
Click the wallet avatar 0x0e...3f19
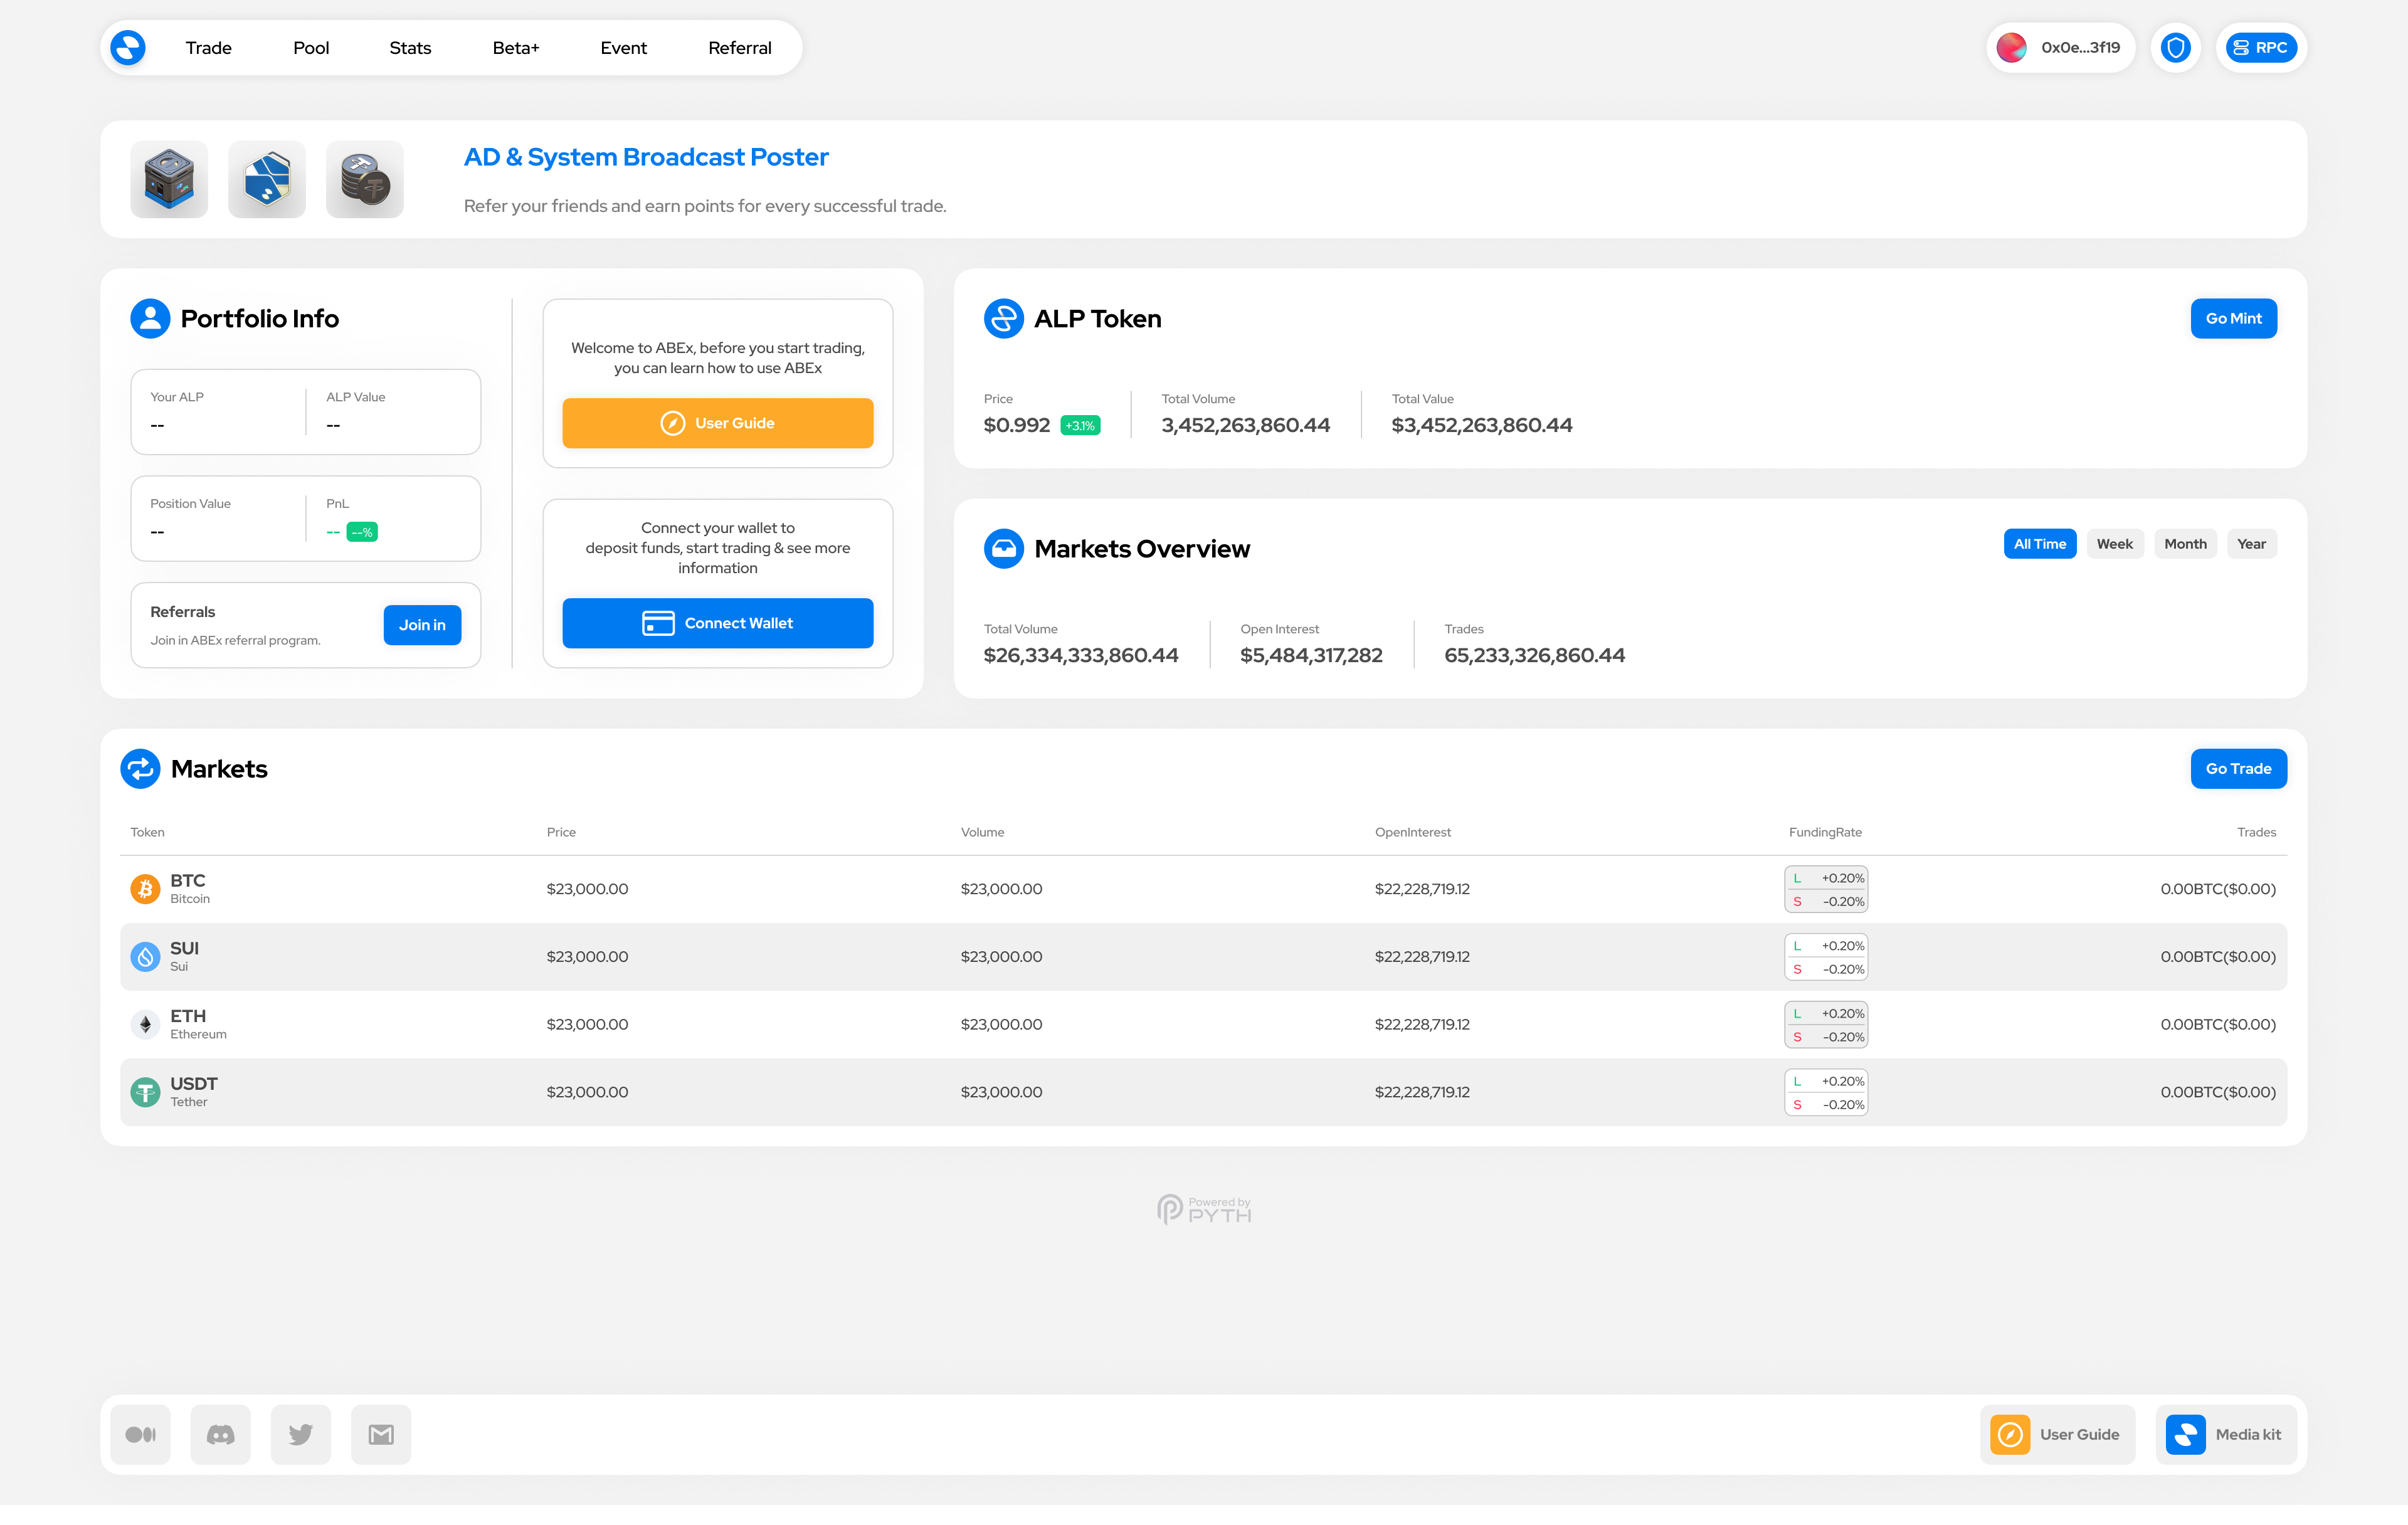tap(2060, 48)
